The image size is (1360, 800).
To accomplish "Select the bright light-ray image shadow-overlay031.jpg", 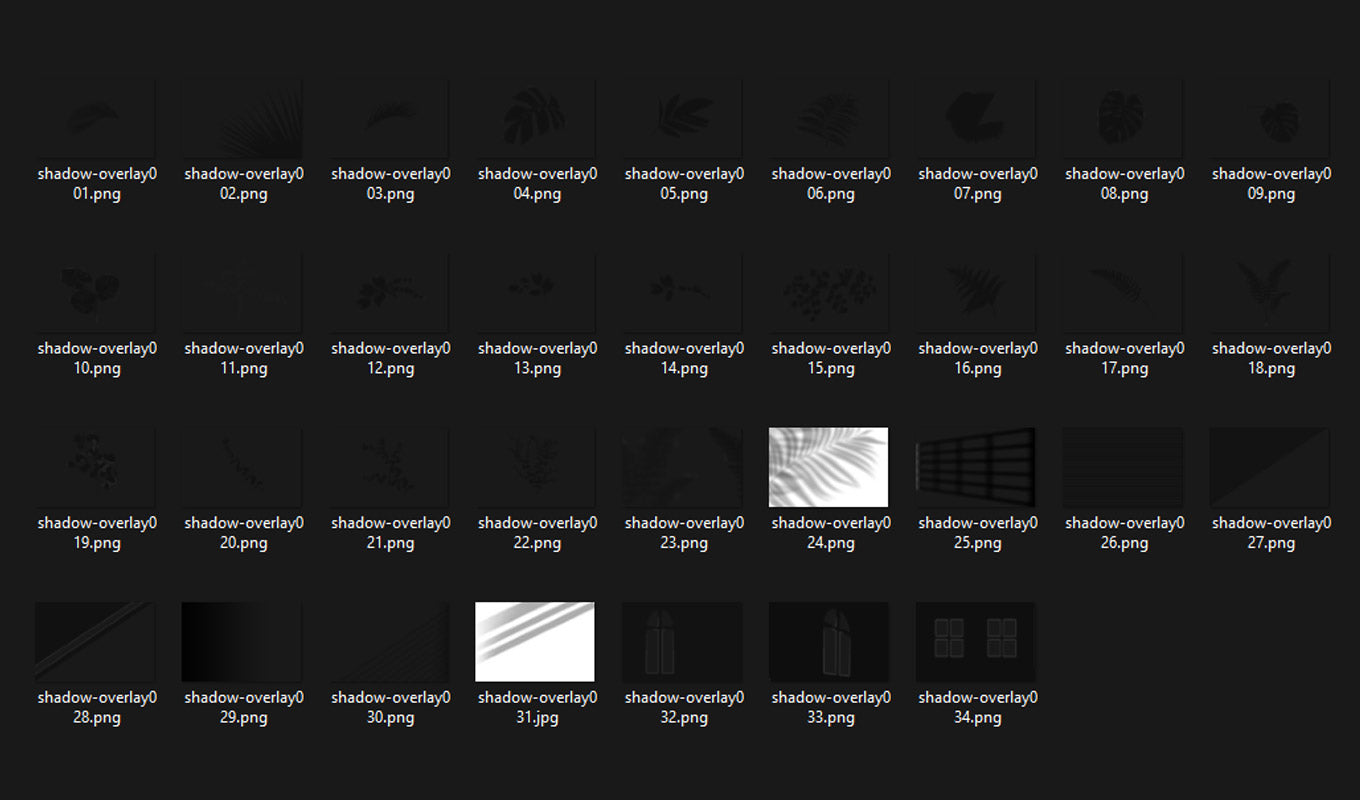I will pos(535,640).
